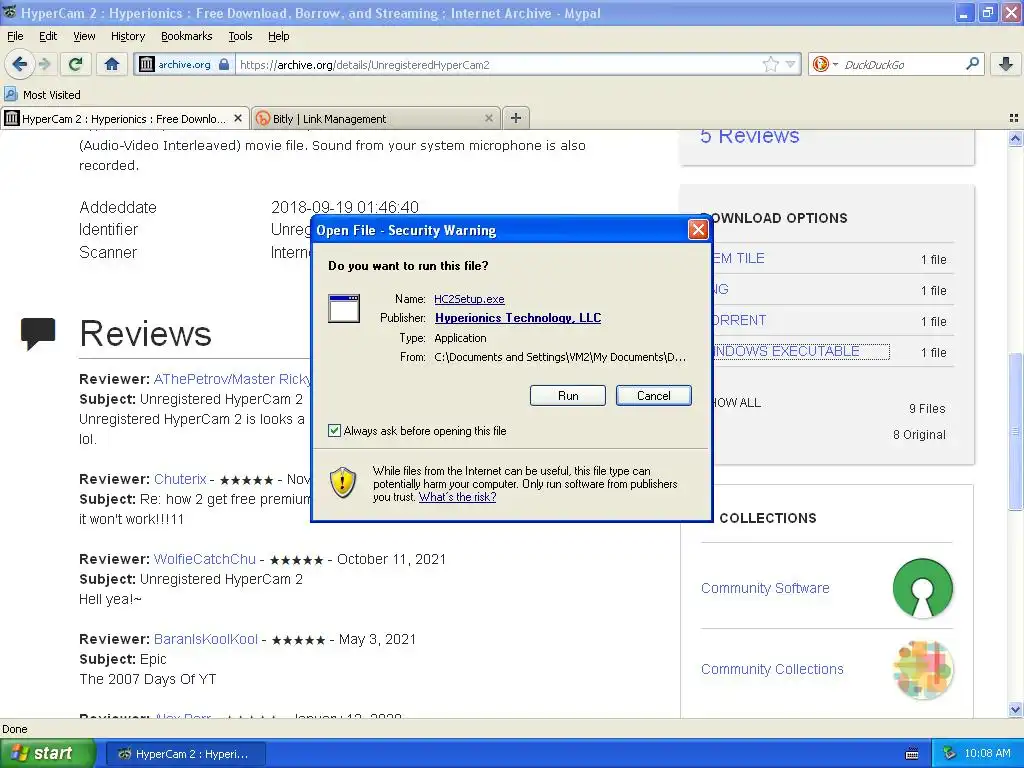
Task: Click the archive.org site identity icon
Action: (x=184, y=64)
